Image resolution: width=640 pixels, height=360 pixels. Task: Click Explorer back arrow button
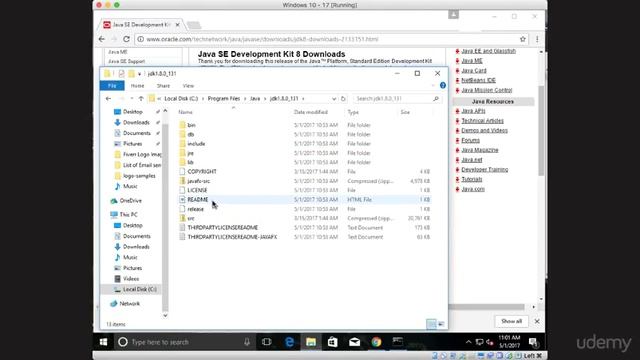point(108,99)
